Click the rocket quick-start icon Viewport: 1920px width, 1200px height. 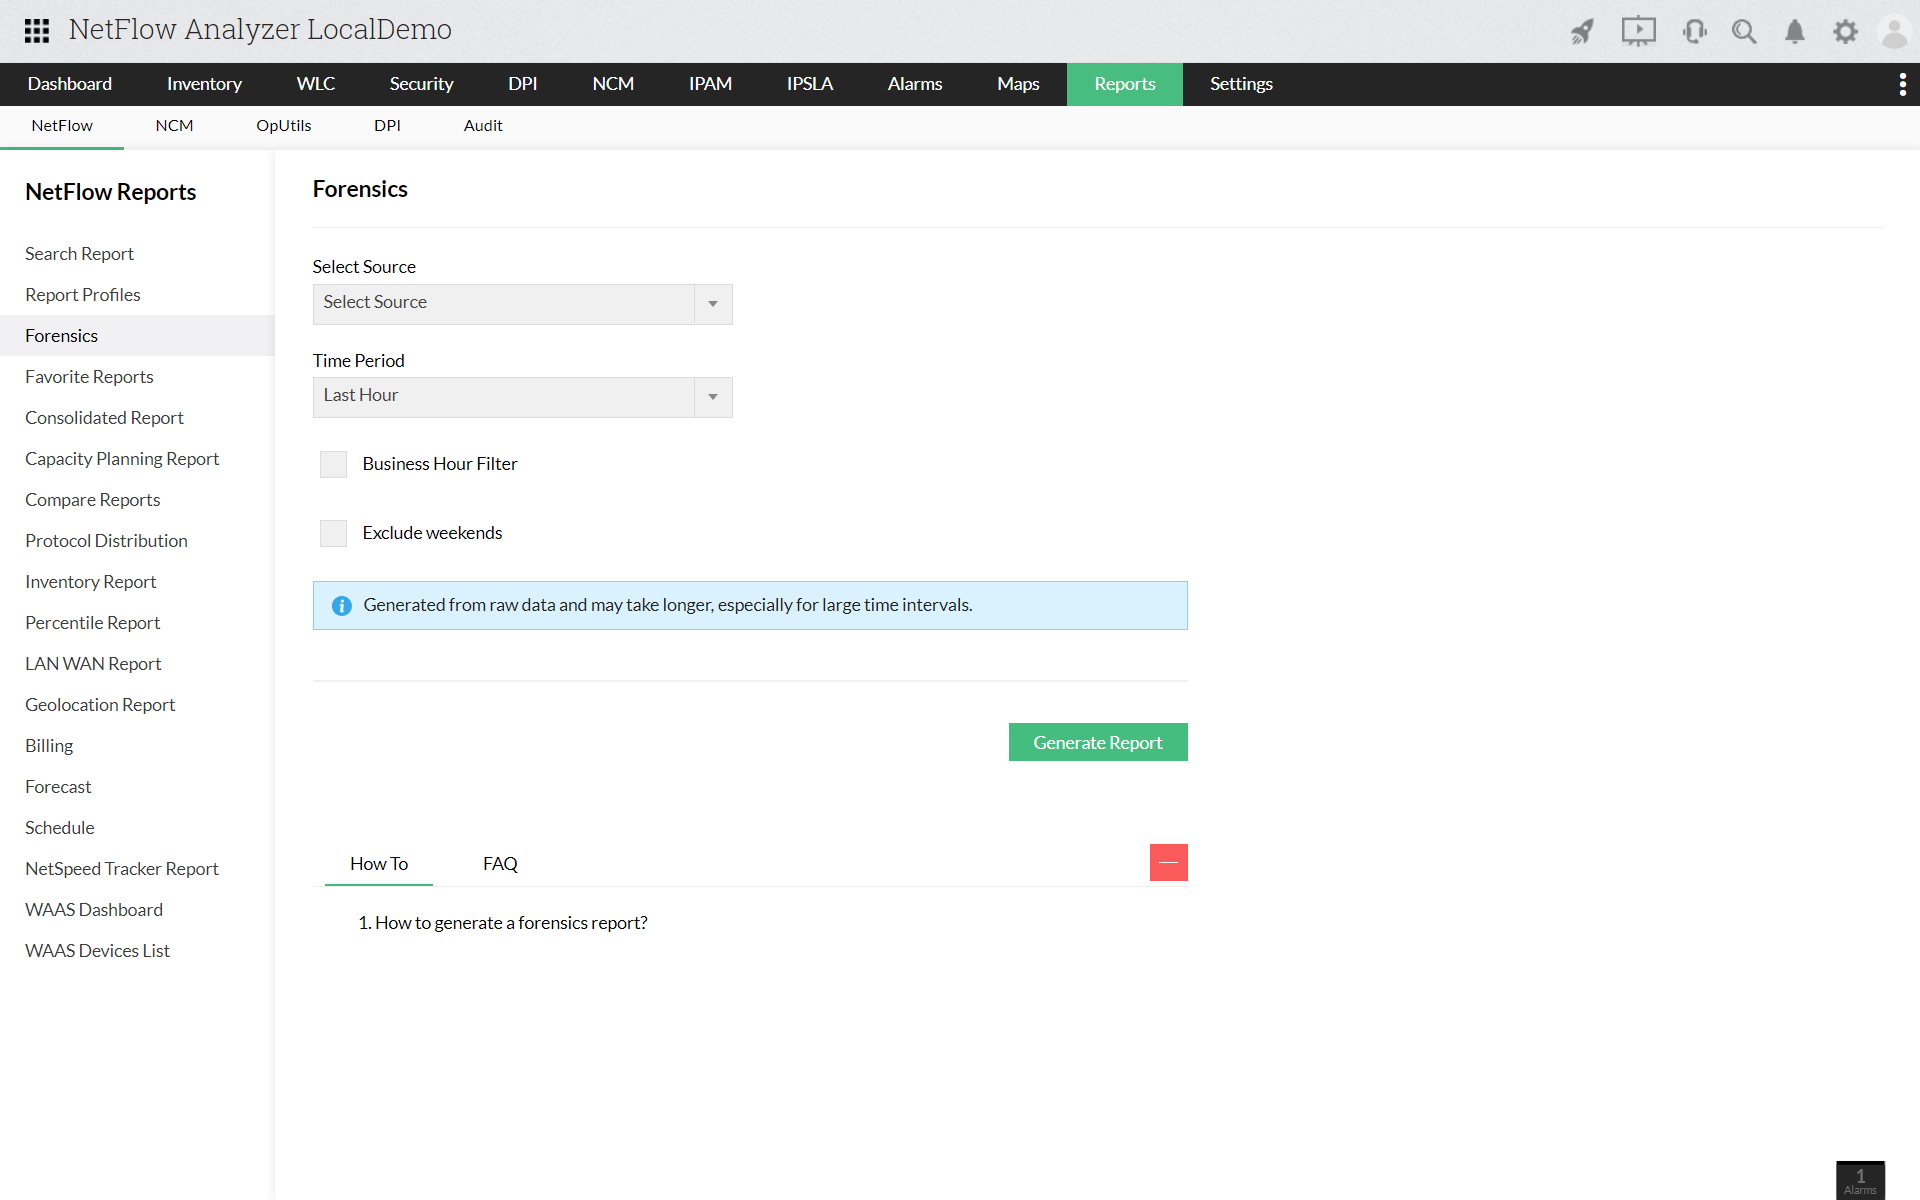pos(1582,31)
